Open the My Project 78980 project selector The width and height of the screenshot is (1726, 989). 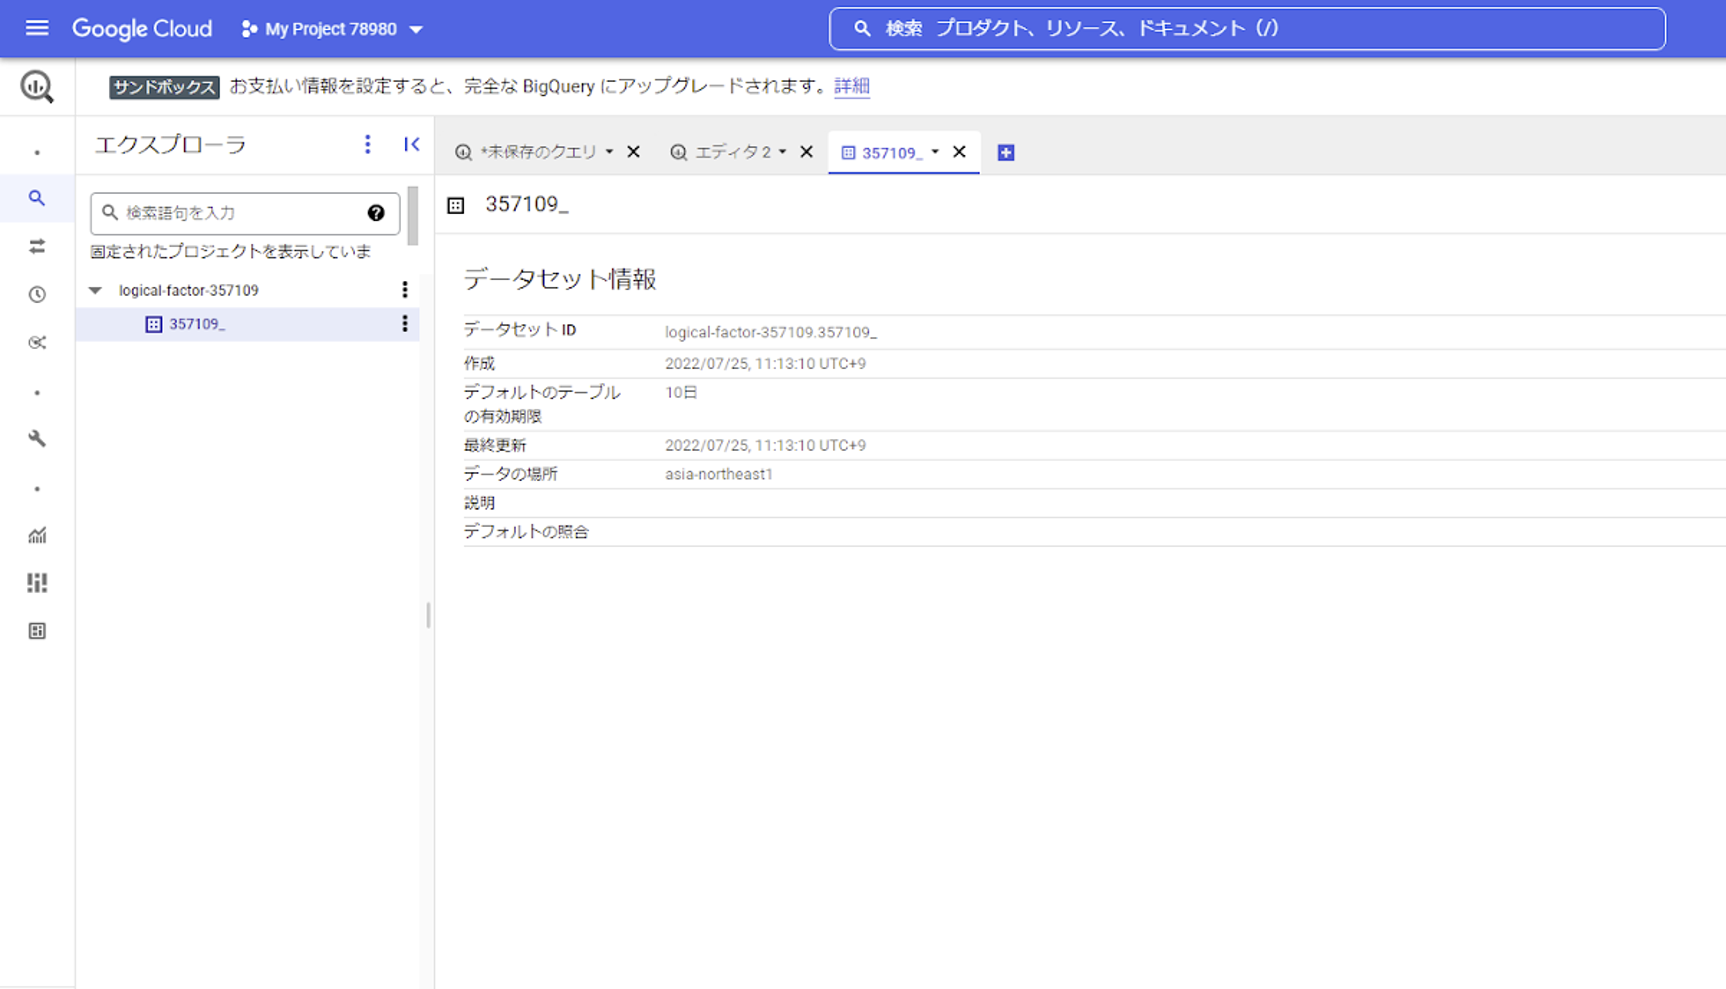(332, 29)
